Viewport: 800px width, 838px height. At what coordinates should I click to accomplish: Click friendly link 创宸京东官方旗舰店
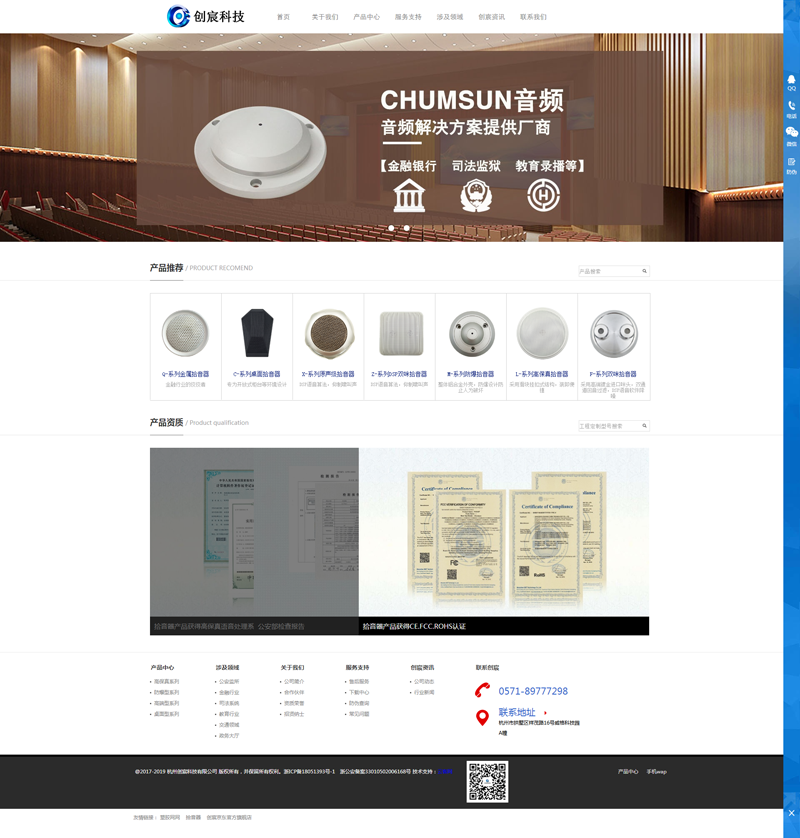229,818
